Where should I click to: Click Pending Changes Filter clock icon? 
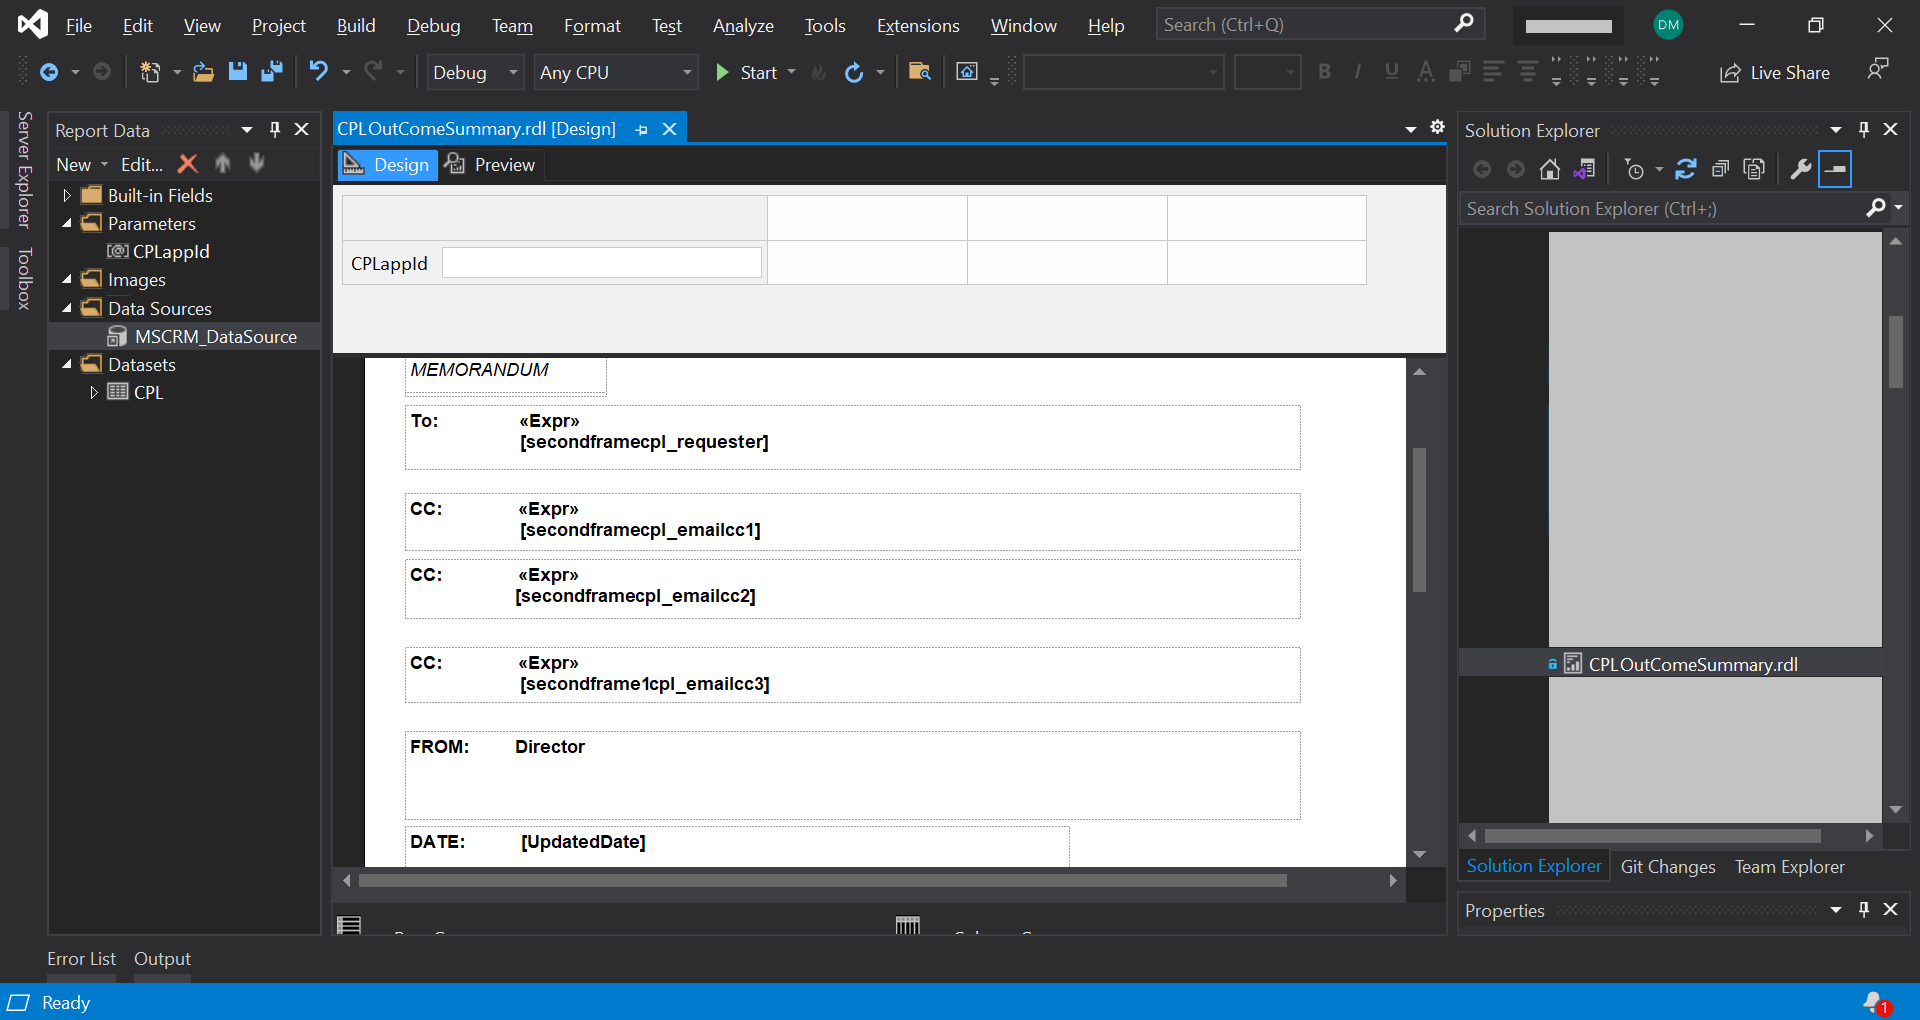tap(1635, 170)
